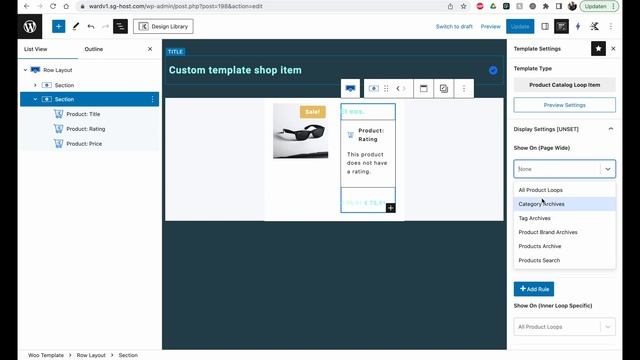Viewport: 640px width, 360px height.
Task: Open the Inner Loop Specific dropdown
Action: [564, 327]
